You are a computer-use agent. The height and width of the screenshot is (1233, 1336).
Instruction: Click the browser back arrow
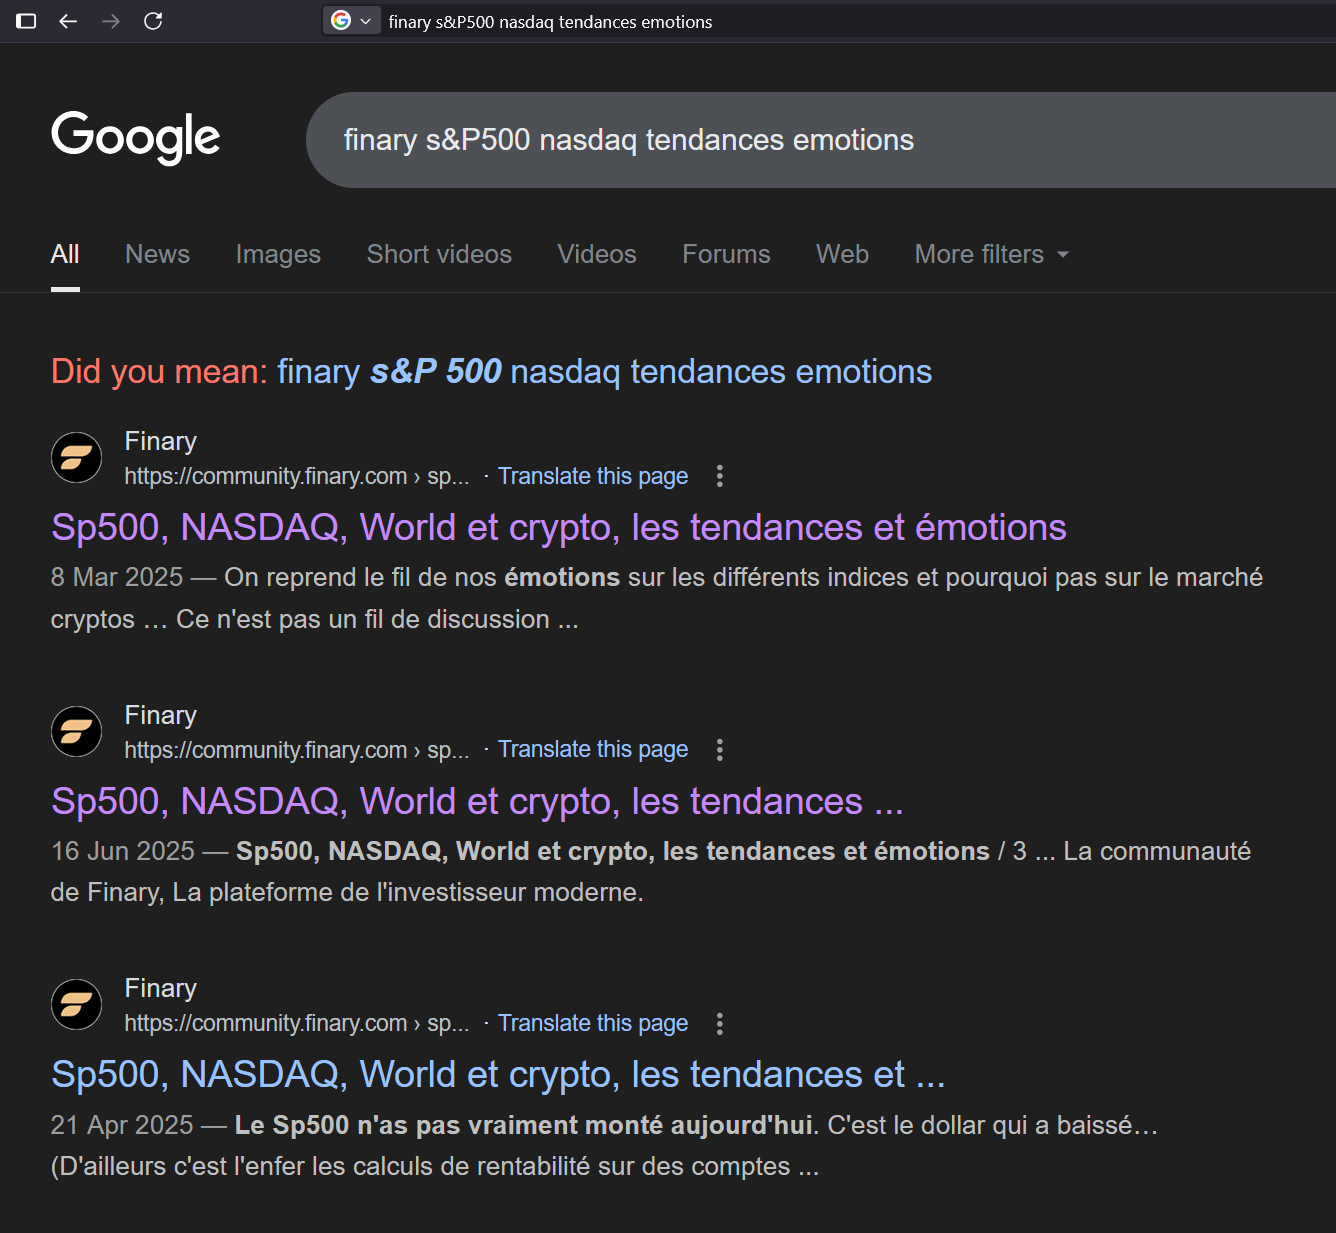68,21
